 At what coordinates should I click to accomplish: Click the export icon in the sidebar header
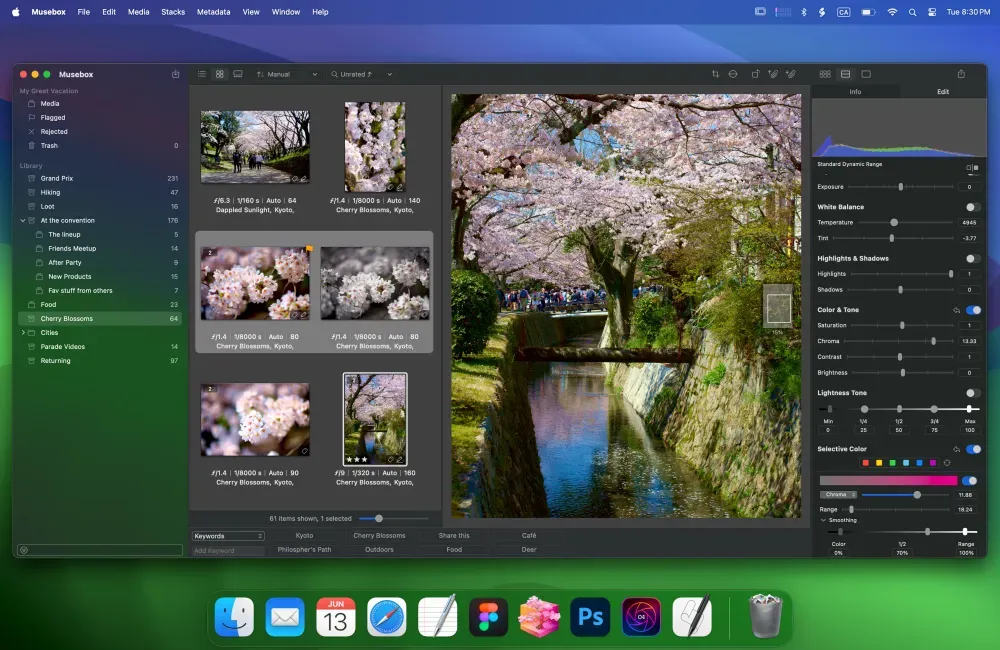tap(176, 73)
